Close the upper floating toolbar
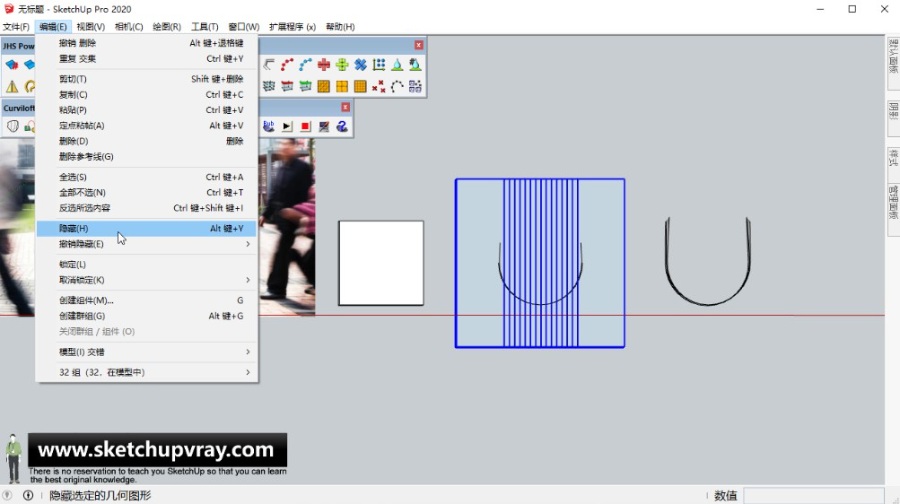900x504 pixels. pyautogui.click(x=419, y=45)
